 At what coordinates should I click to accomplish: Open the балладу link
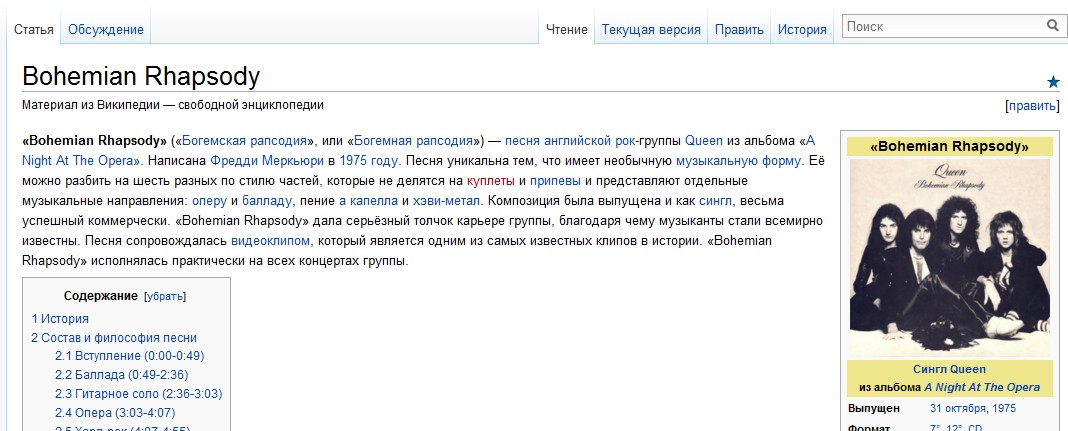(266, 202)
